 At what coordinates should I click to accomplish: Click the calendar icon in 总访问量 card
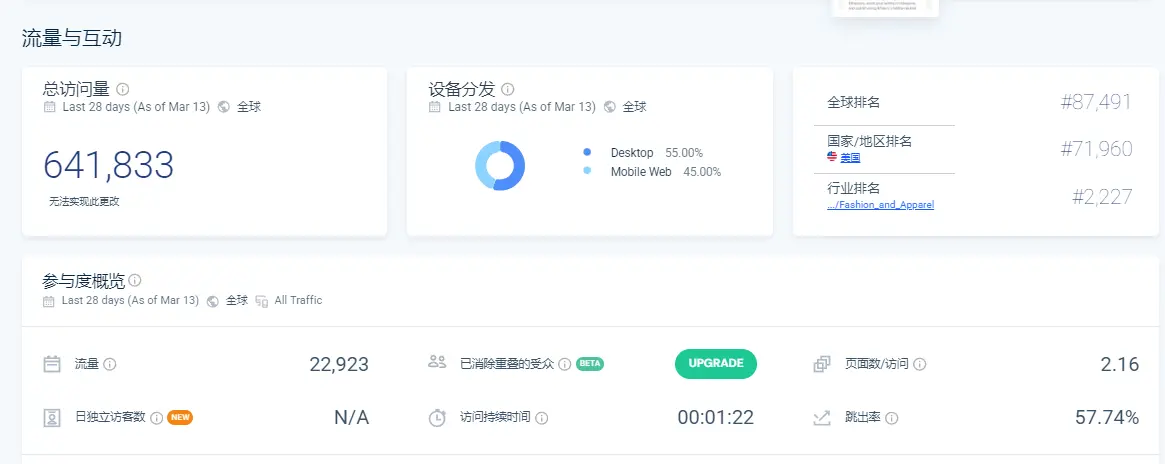coord(49,107)
